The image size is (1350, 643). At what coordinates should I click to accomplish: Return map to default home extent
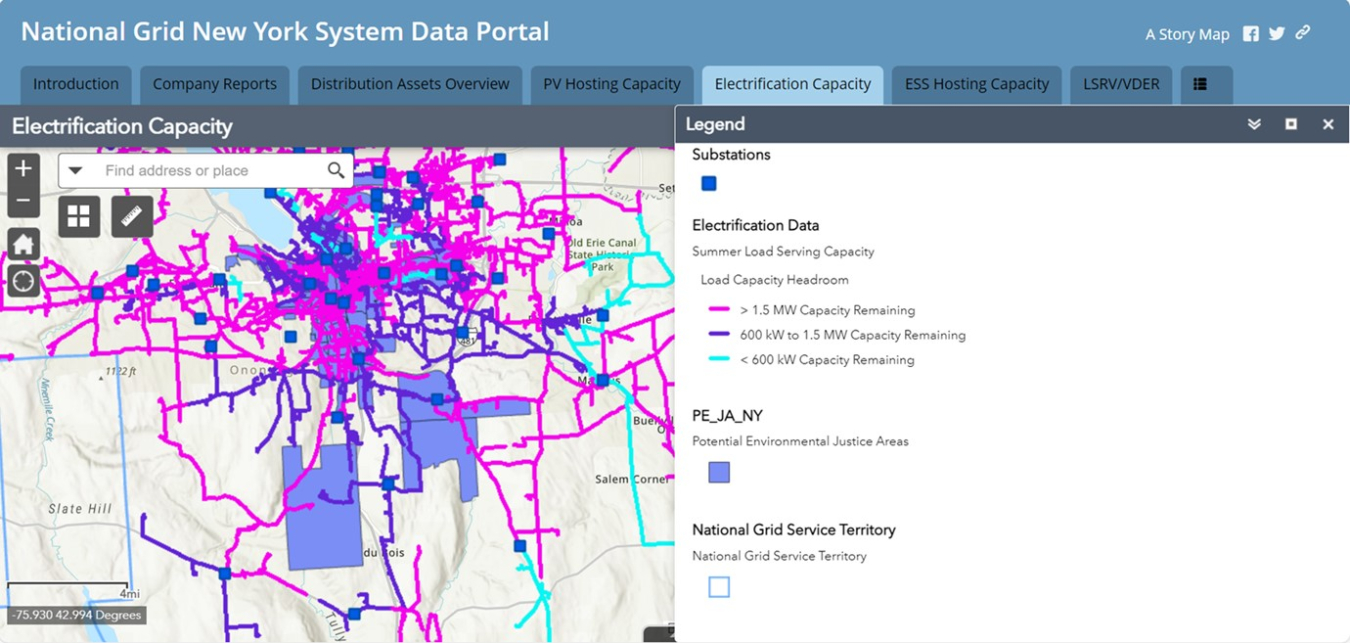coord(24,244)
